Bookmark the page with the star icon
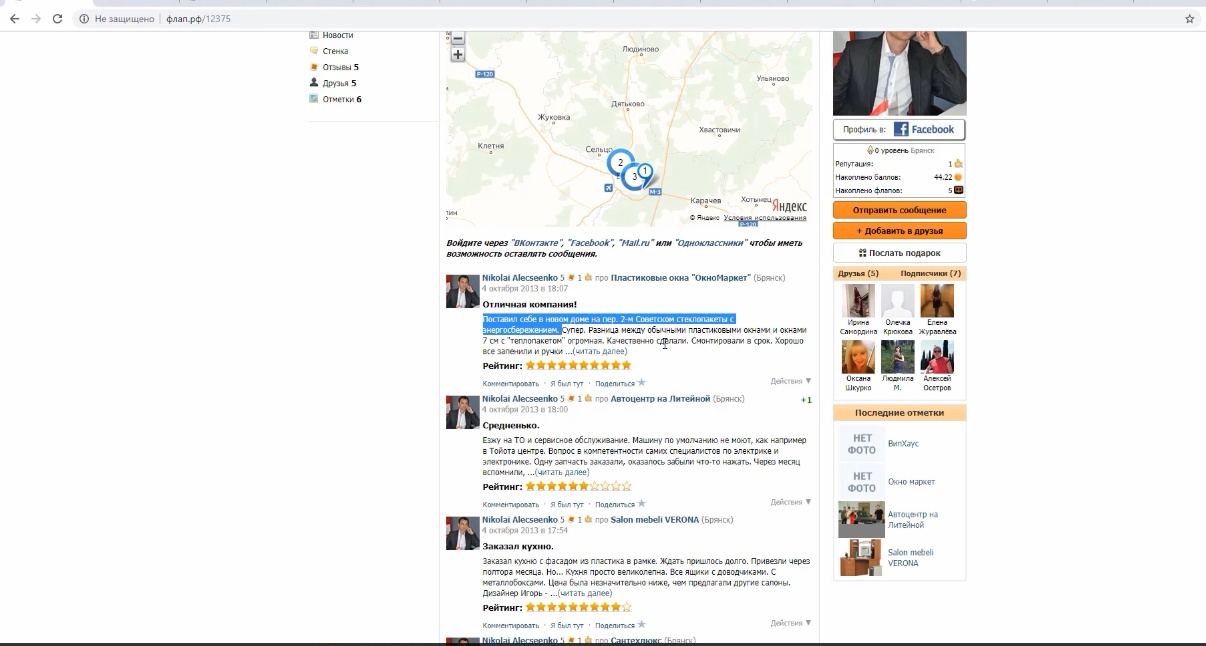This screenshot has height=646, width=1206. point(1189,18)
